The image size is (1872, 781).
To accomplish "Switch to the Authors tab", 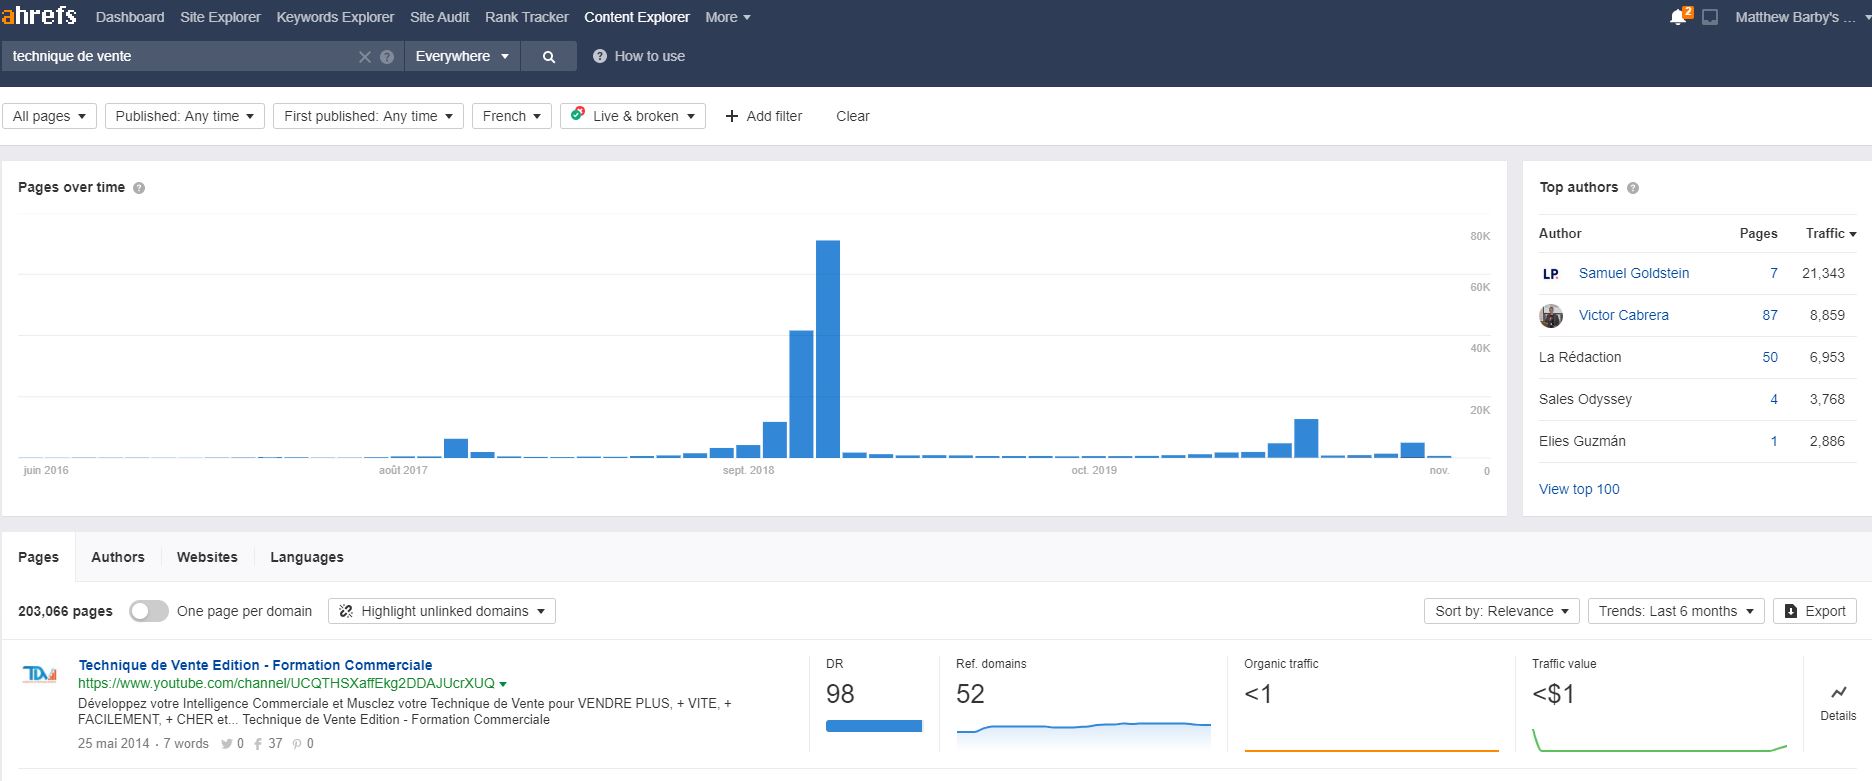I will (118, 557).
